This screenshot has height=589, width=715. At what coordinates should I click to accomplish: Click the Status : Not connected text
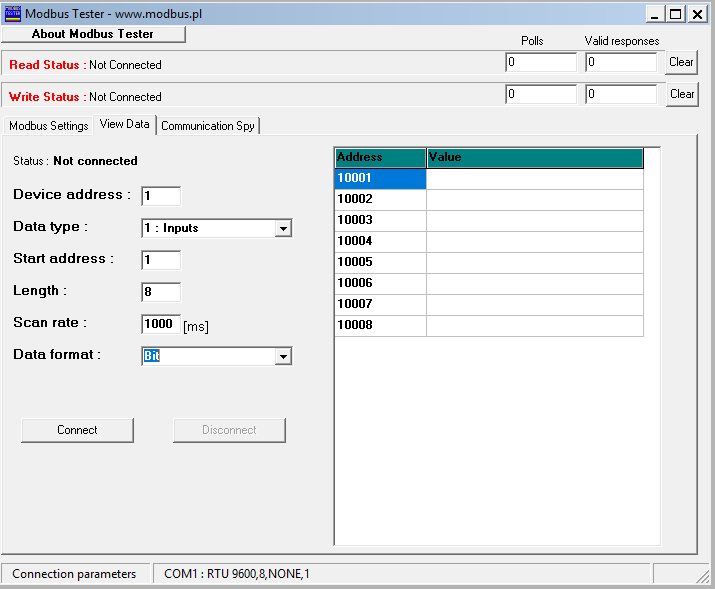[75, 161]
